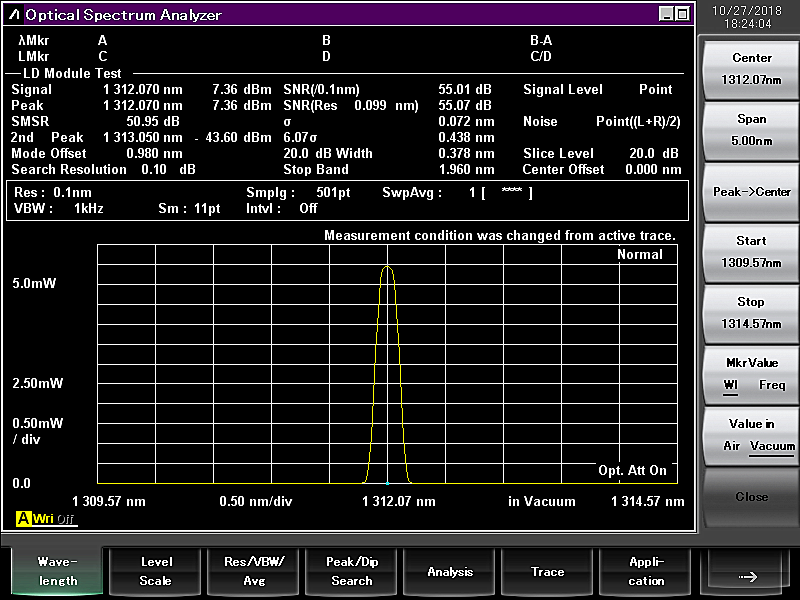Open the Application menu
This screenshot has height=600, width=800.
646,572
